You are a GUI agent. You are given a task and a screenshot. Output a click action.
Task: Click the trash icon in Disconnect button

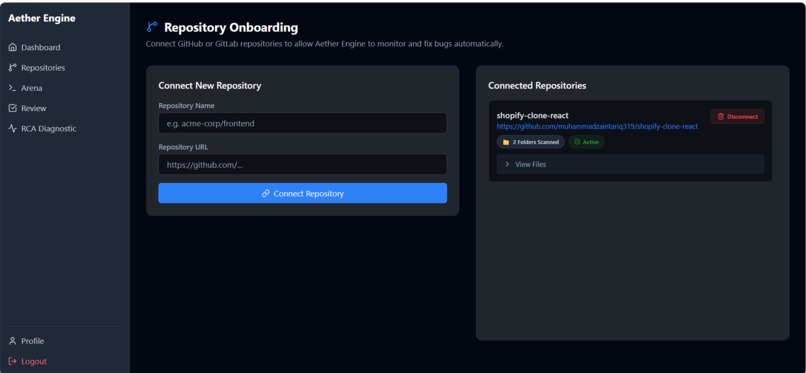721,117
